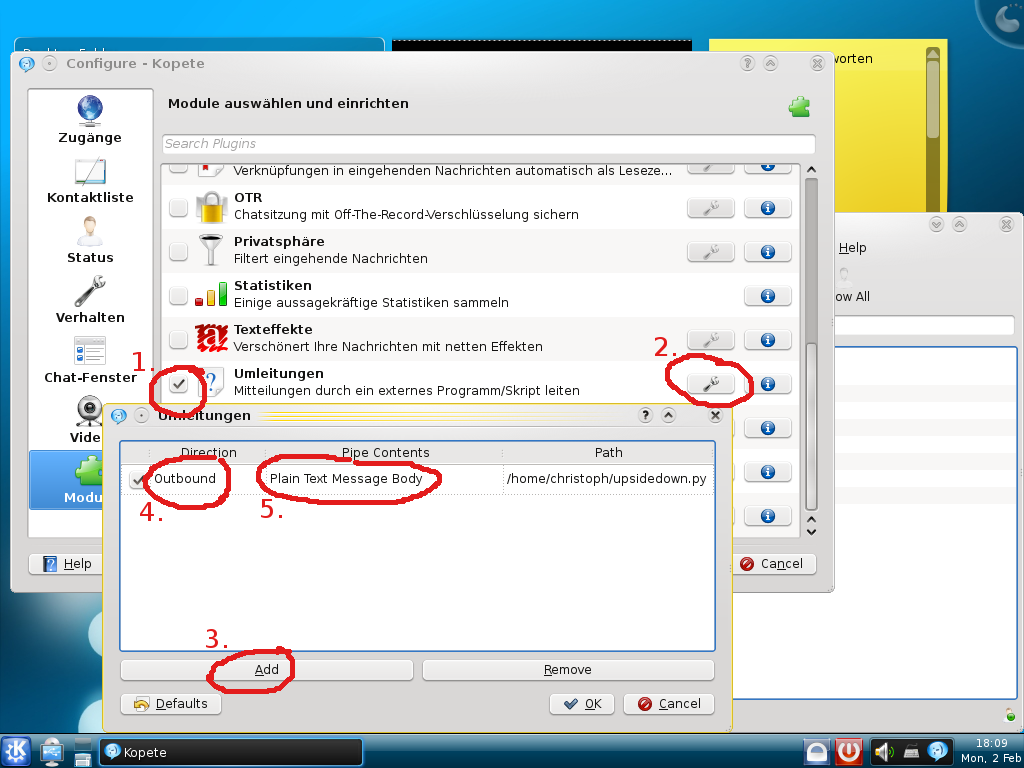The width and height of the screenshot is (1024, 768).
Task: Click the green puzzle plugin icon in header
Action: click(x=799, y=106)
